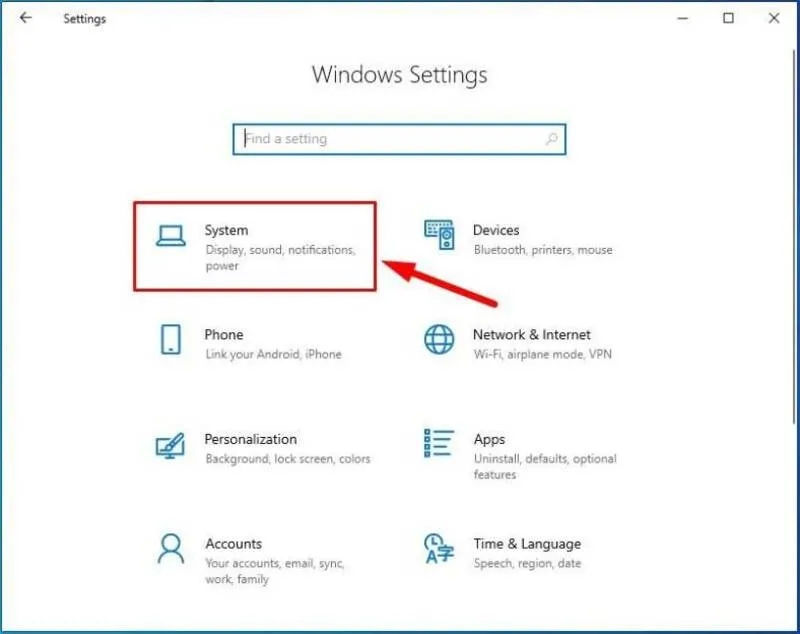Minimize the Settings window
The image size is (800, 634).
point(683,18)
